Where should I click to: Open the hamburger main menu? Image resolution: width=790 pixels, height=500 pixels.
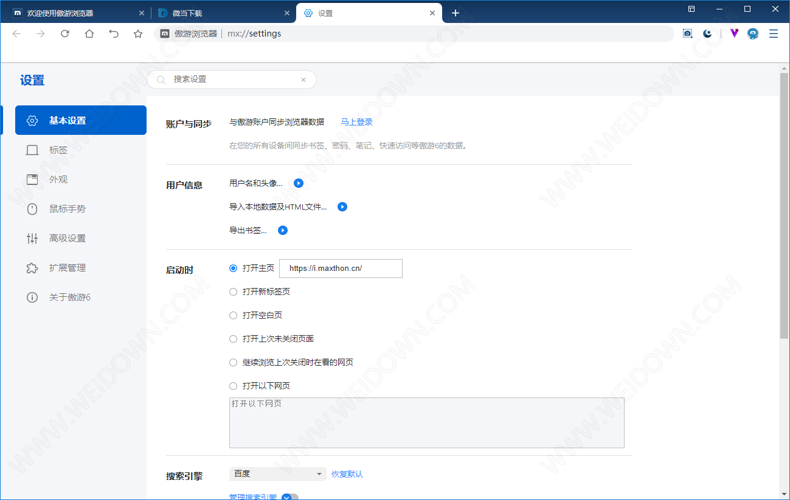coord(773,33)
